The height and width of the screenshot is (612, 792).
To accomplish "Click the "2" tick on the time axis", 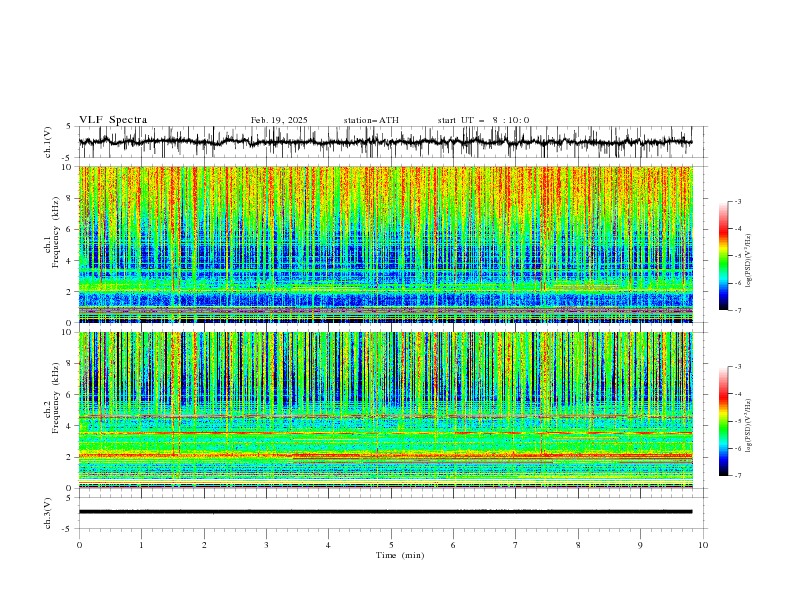I will pos(204,545).
